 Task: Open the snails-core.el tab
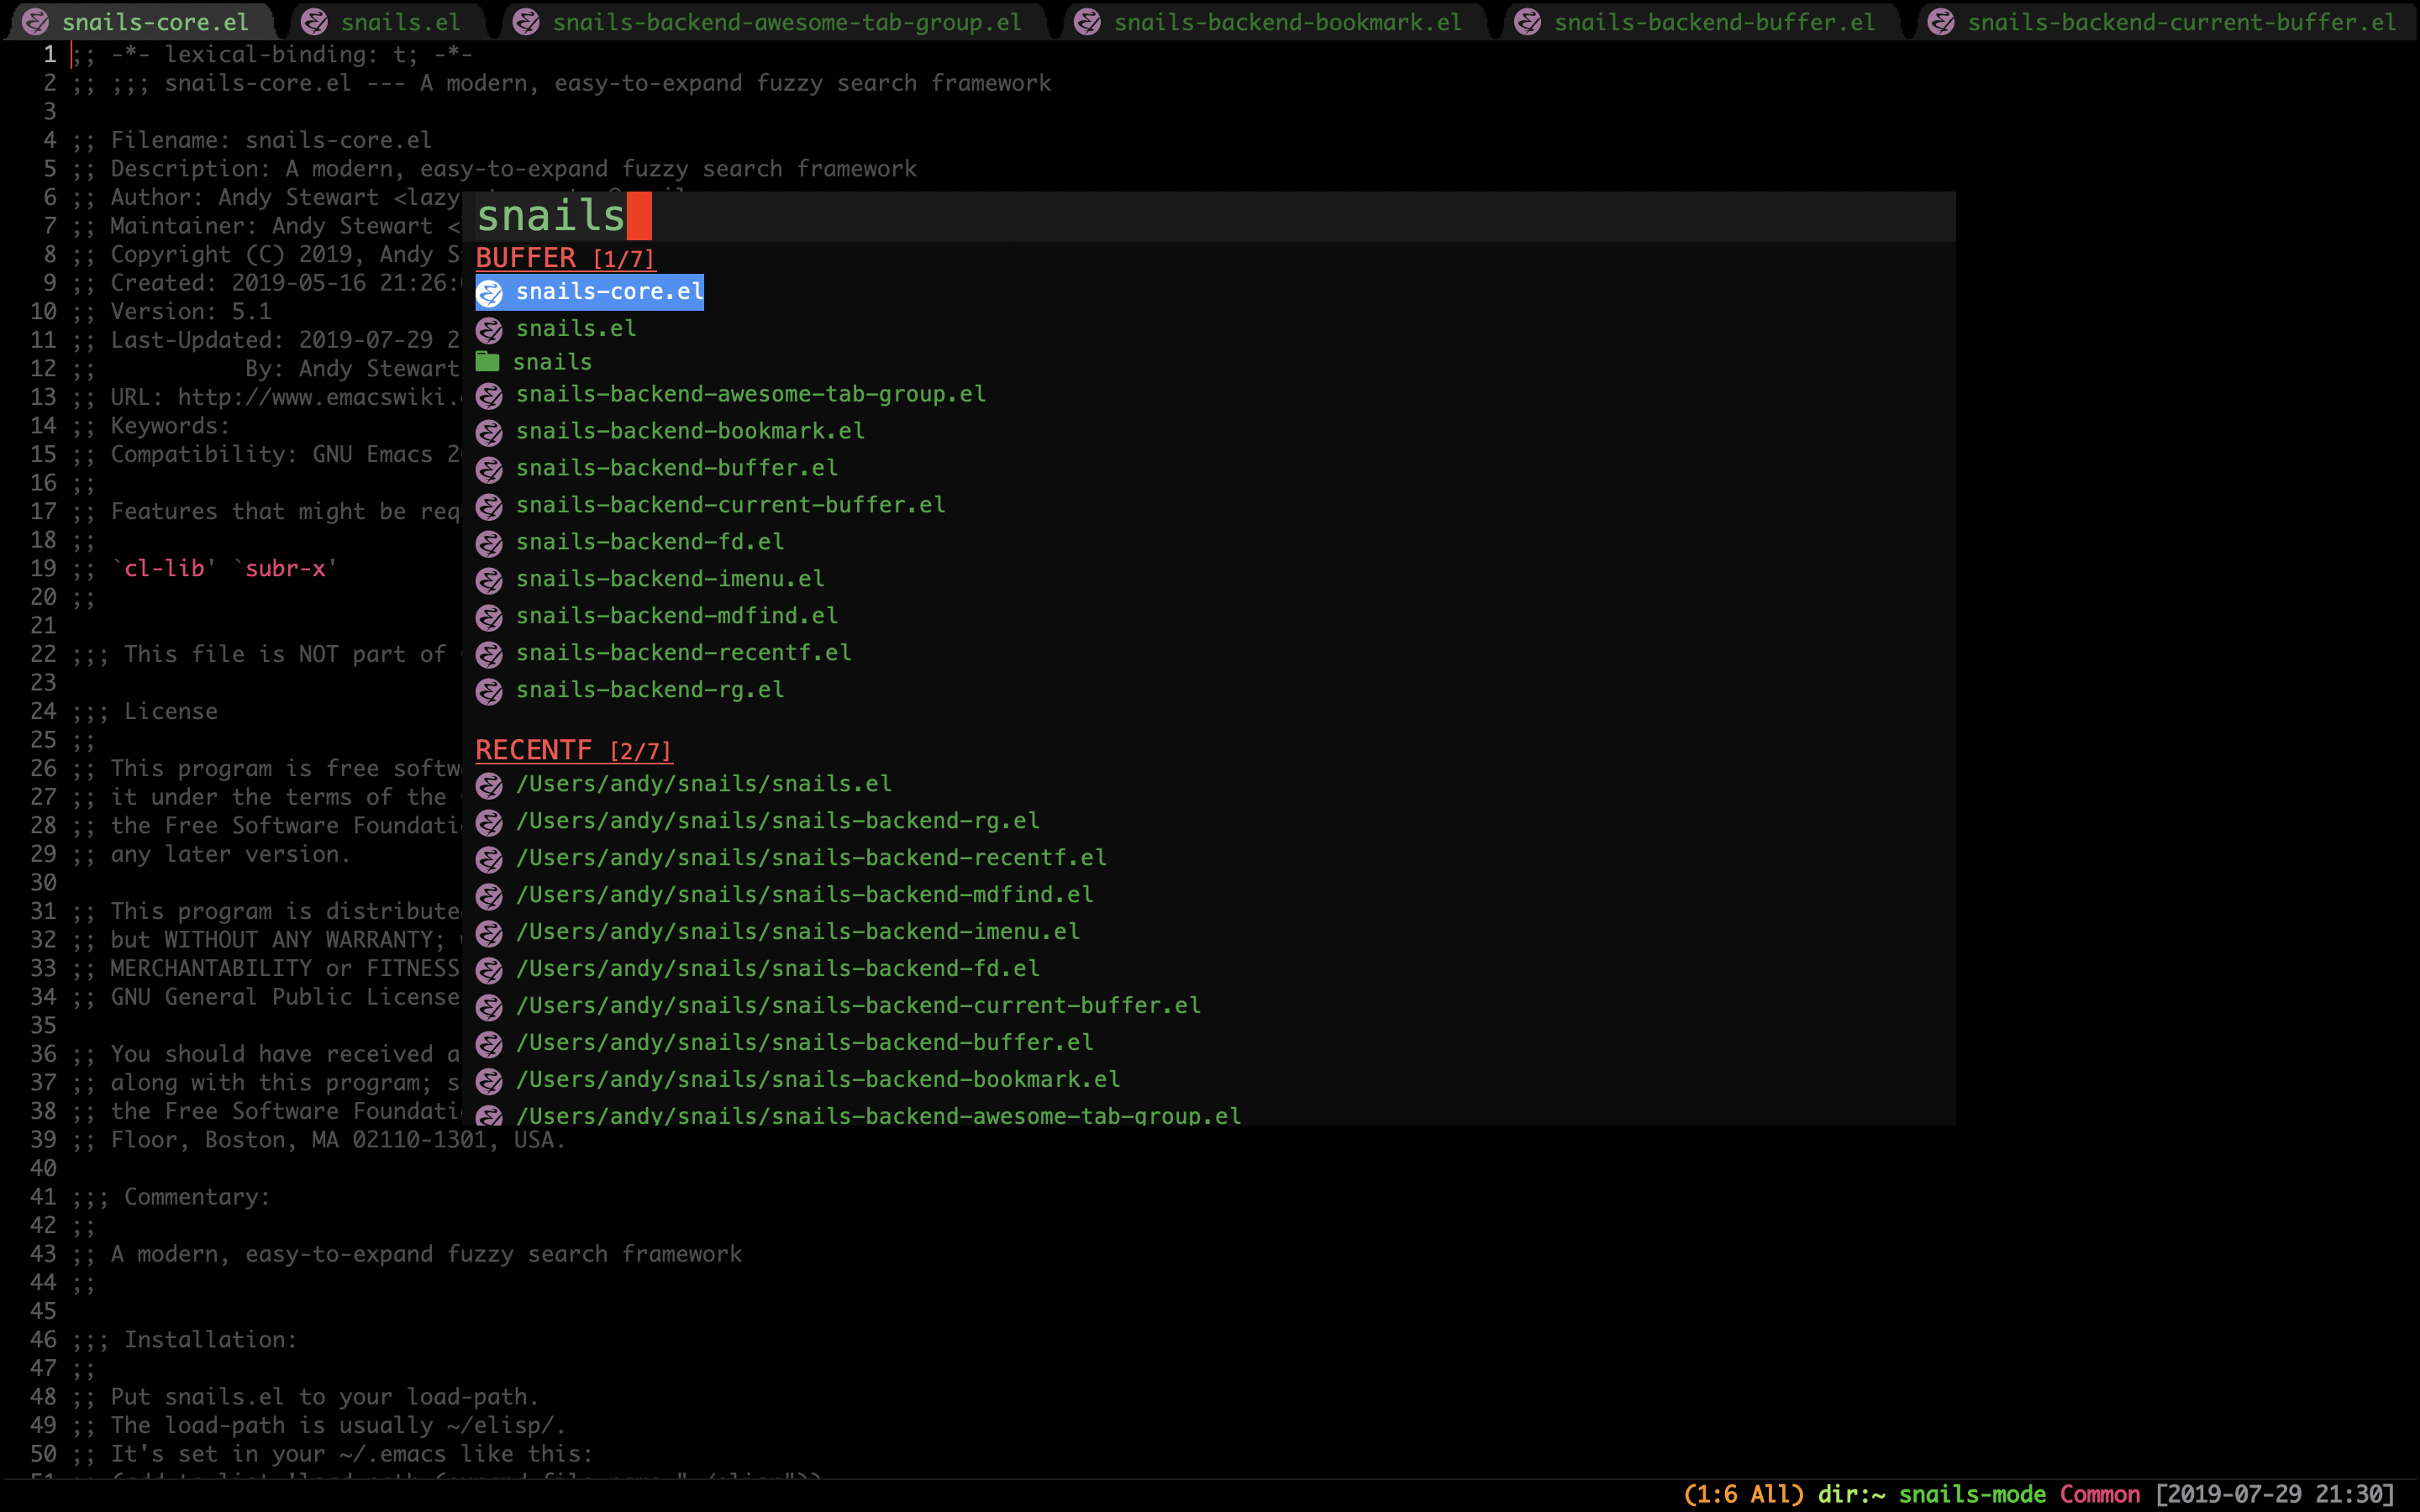pyautogui.click(x=155, y=22)
